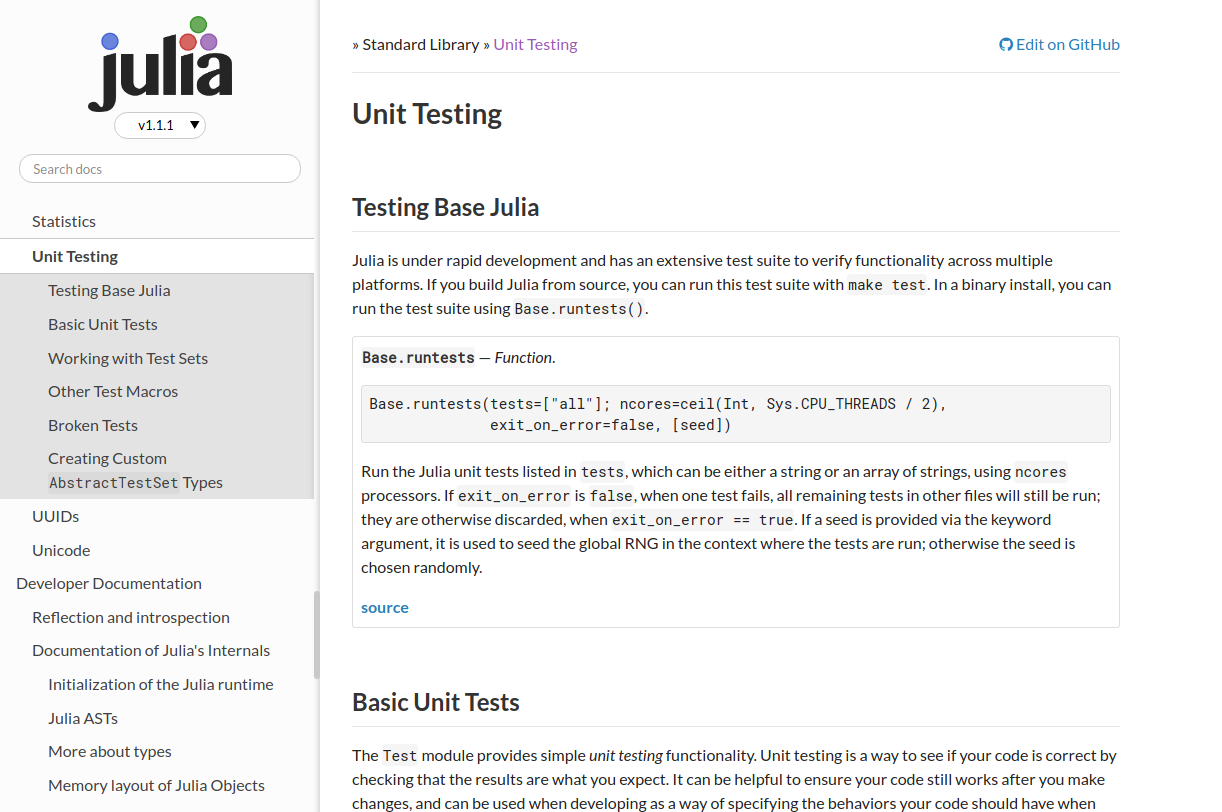
Task: Open Broken Tests sidebar entry
Action: (93, 425)
